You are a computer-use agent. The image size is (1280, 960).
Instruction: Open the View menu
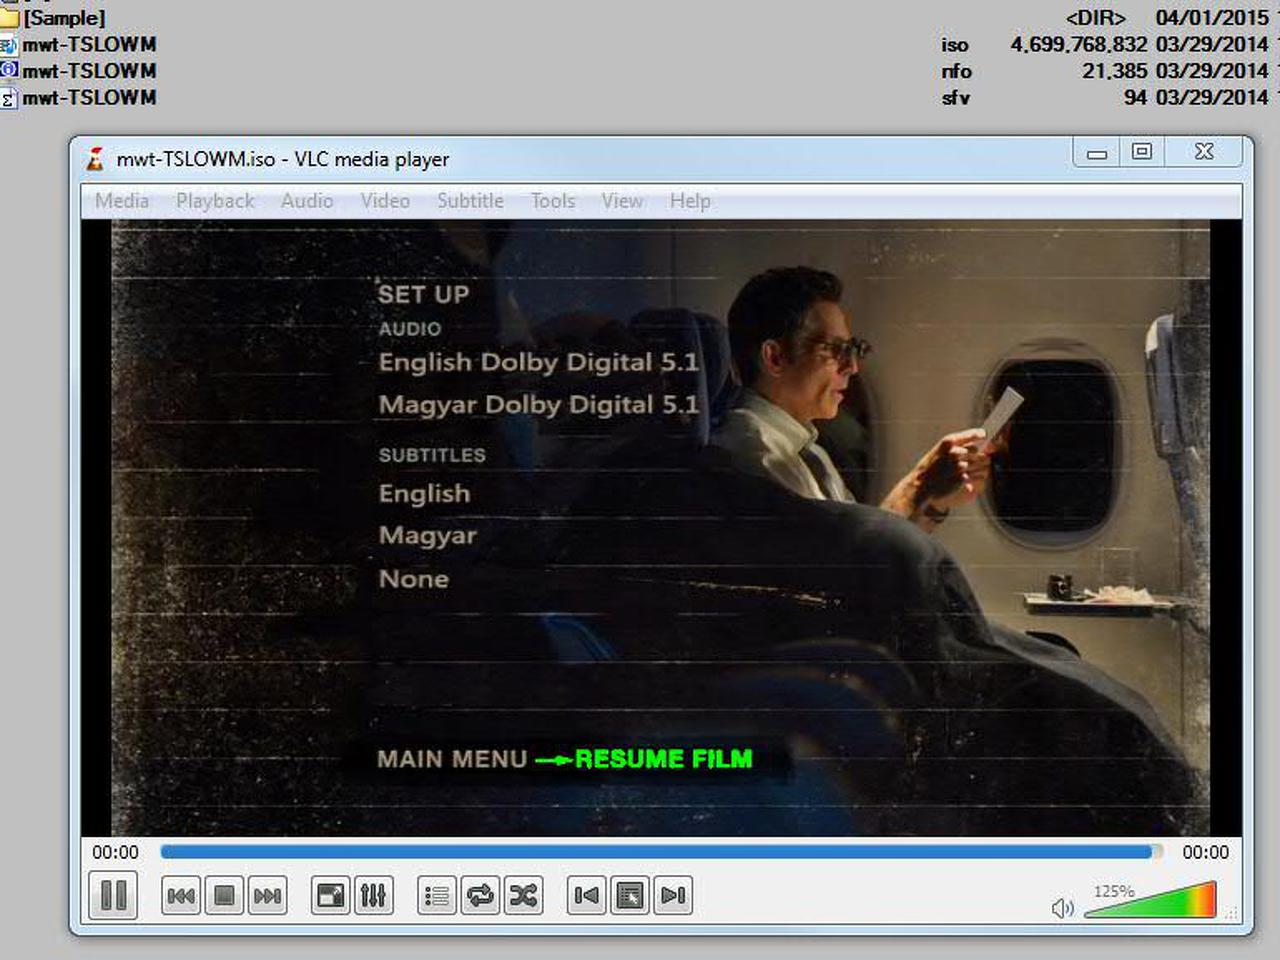(622, 201)
